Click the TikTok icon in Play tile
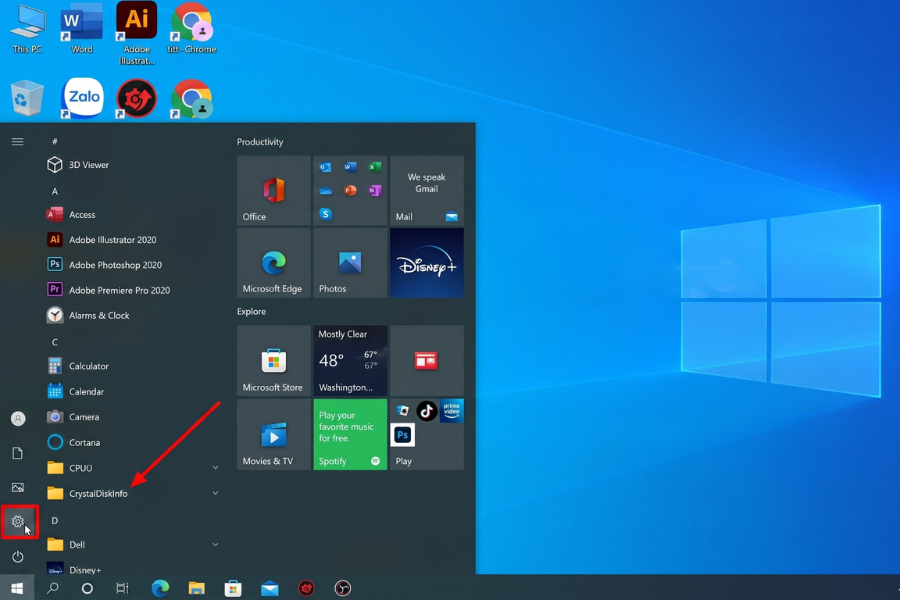 426,411
